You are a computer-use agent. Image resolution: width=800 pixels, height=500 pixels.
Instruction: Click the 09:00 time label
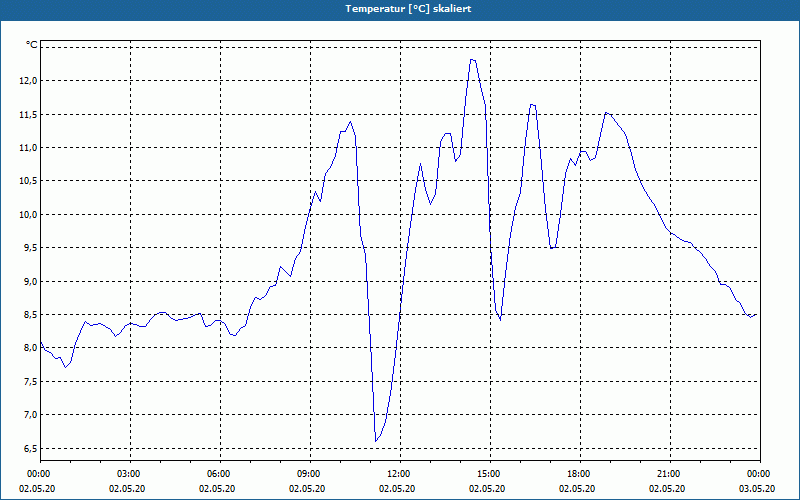pyautogui.click(x=310, y=474)
